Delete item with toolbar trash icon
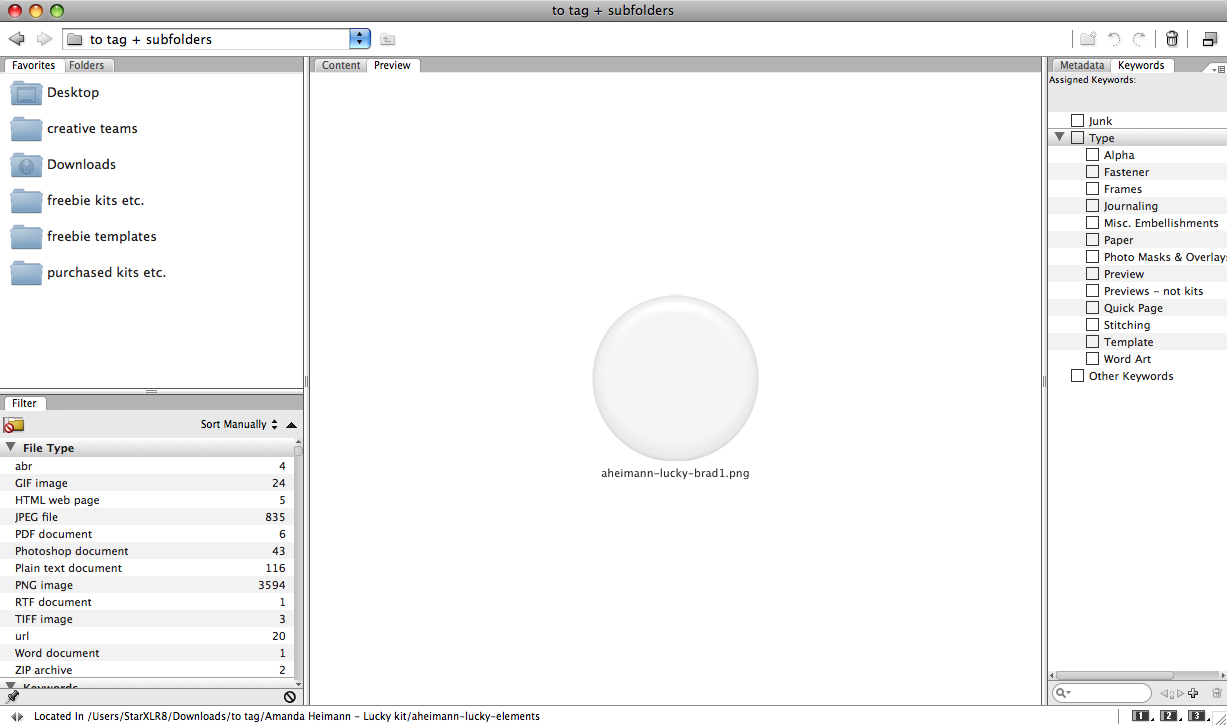Image resolution: width=1227 pixels, height=726 pixels. (x=1172, y=39)
